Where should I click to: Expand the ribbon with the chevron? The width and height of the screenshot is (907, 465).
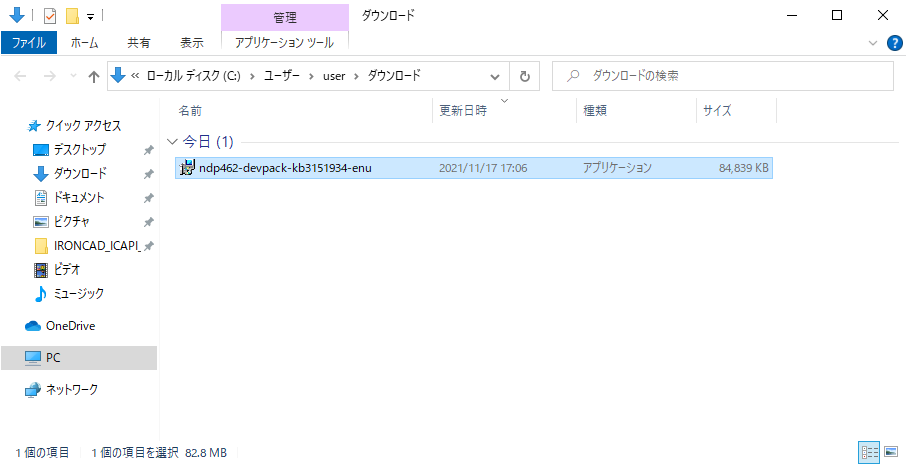(872, 43)
